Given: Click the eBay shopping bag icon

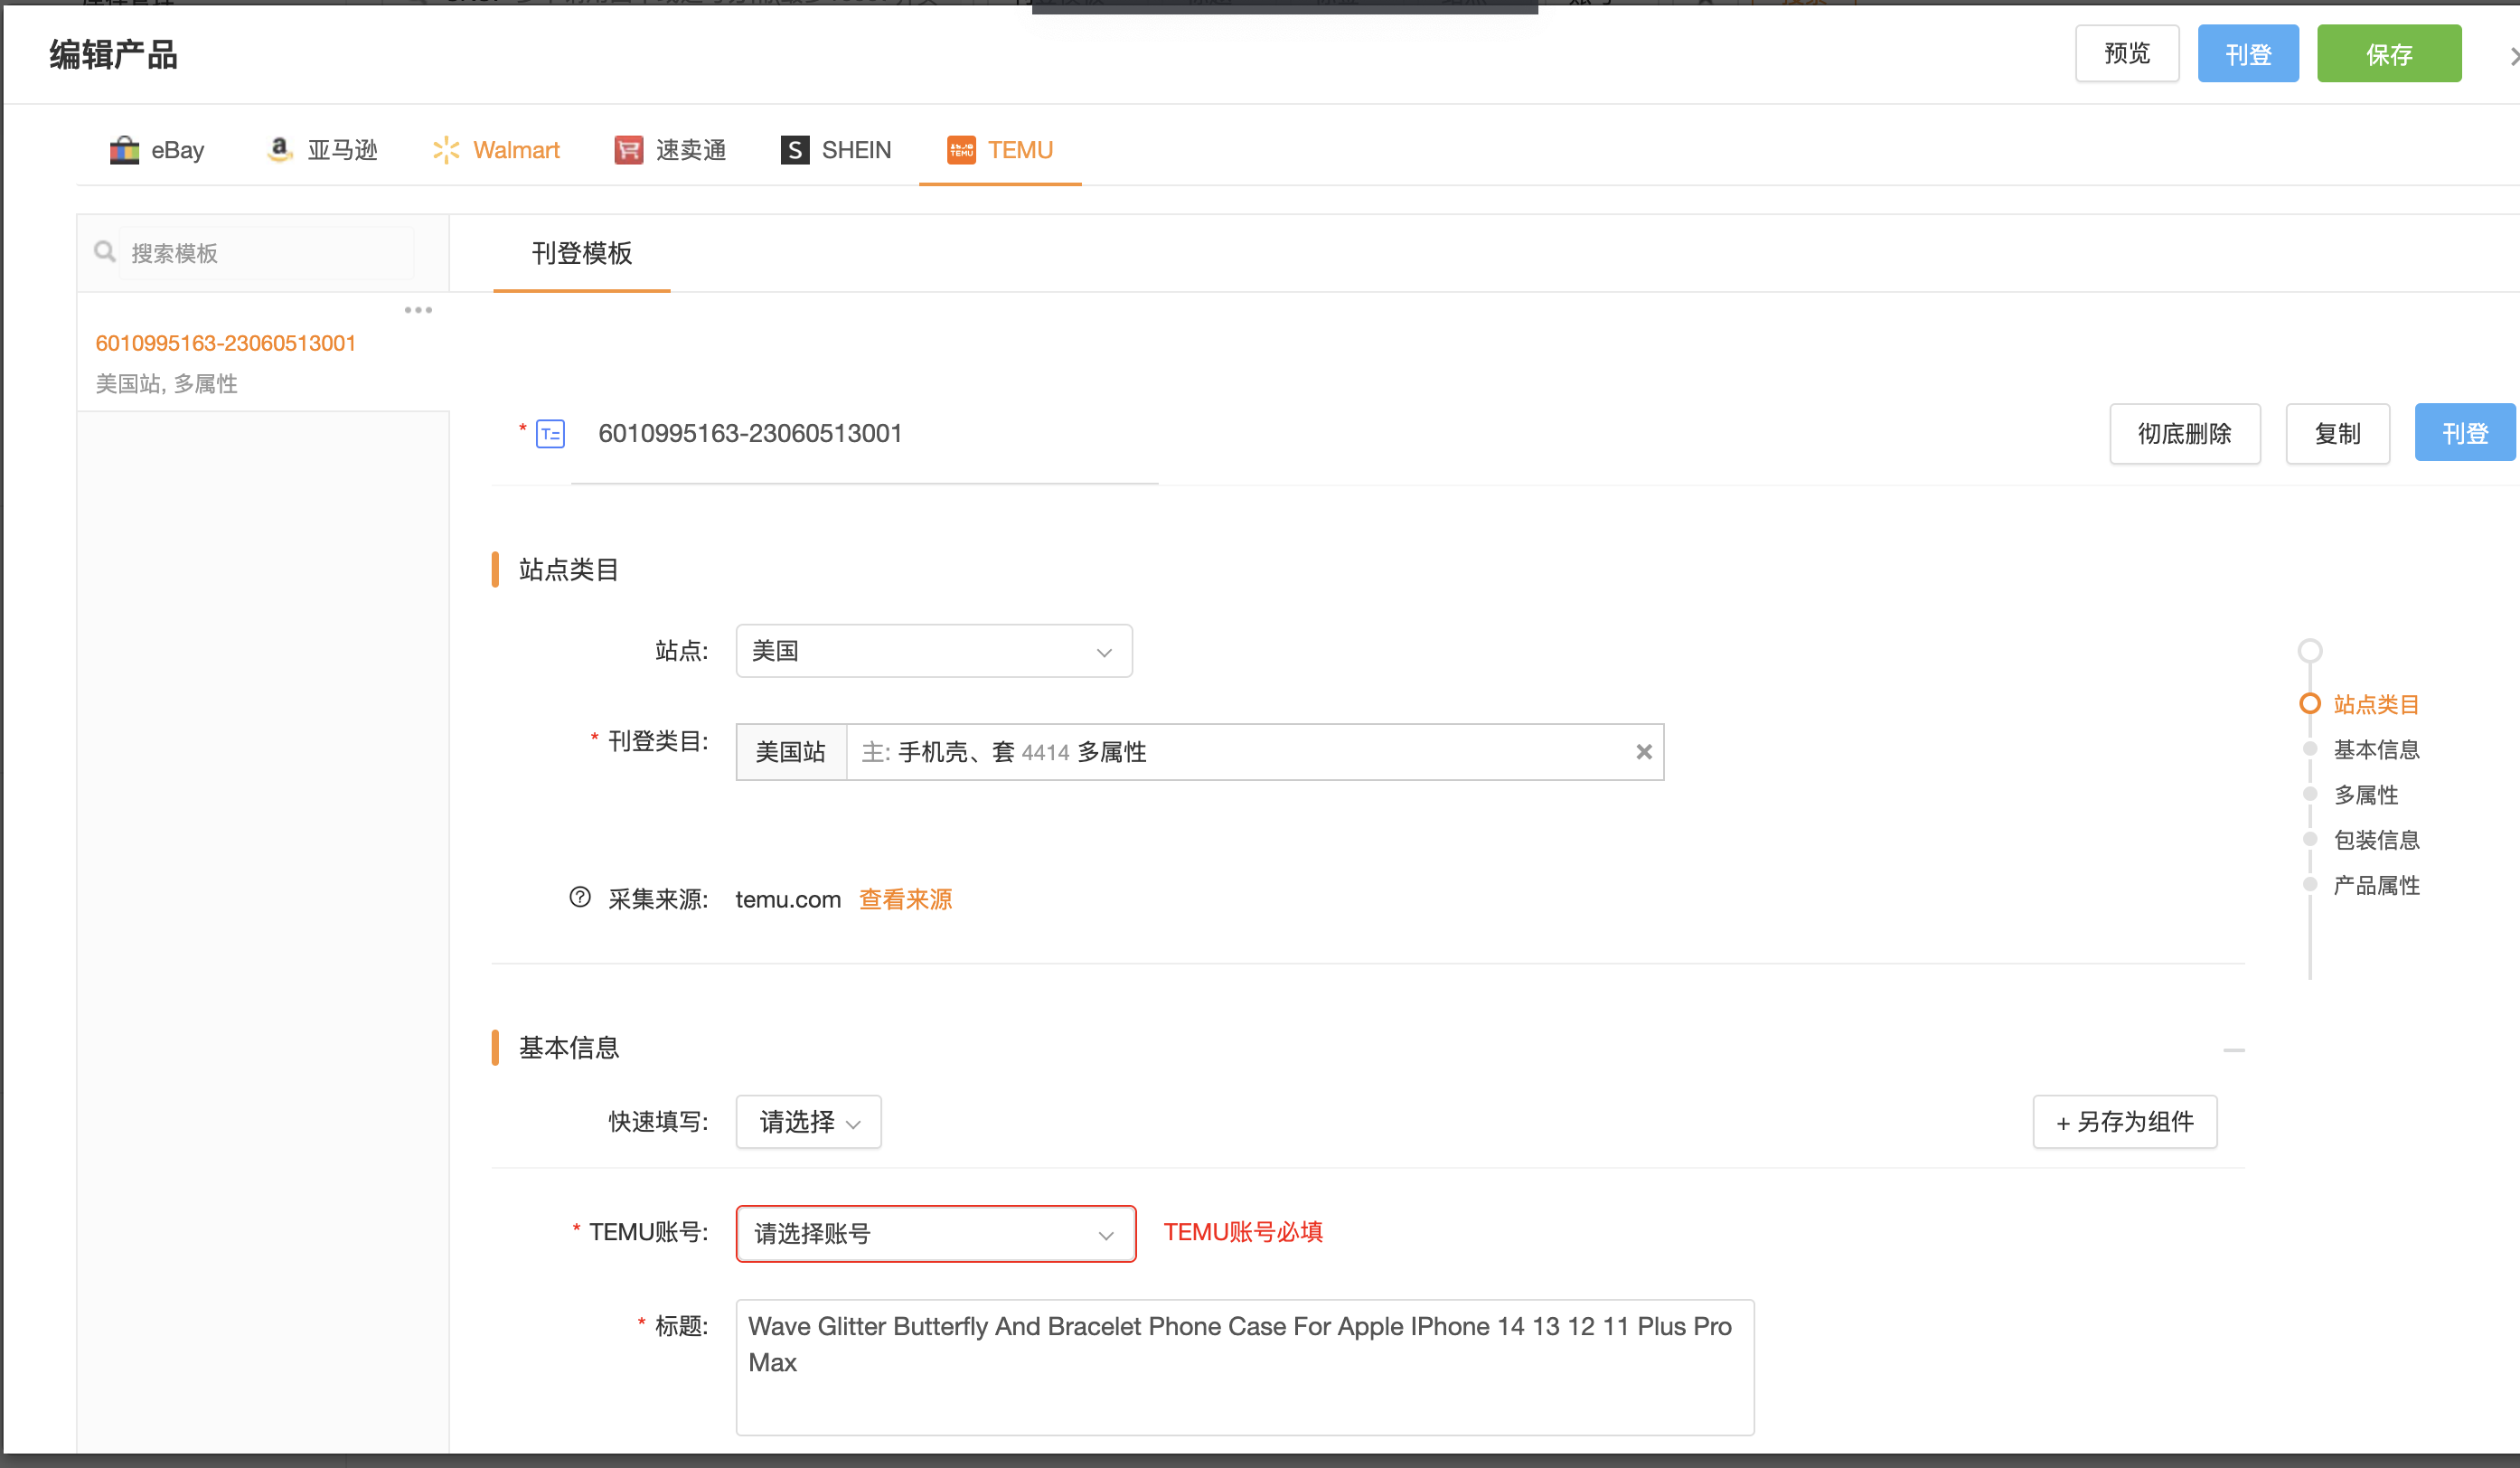Looking at the screenshot, I should pyautogui.click(x=124, y=150).
